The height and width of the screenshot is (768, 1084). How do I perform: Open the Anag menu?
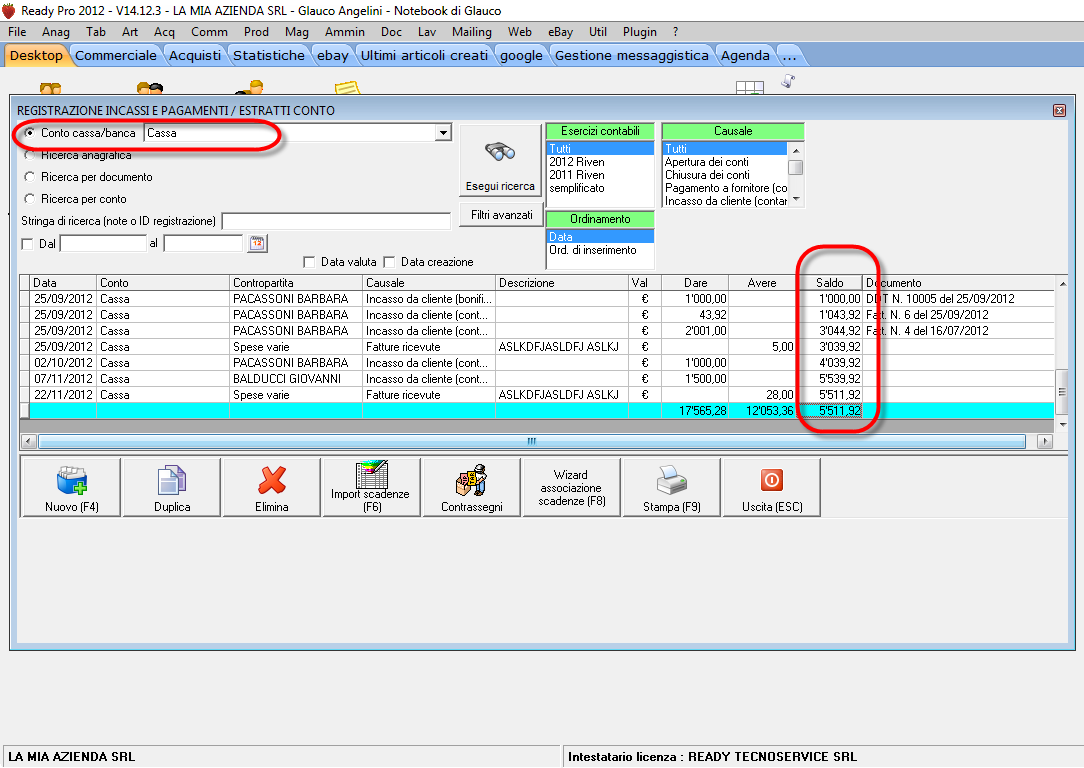click(x=56, y=32)
